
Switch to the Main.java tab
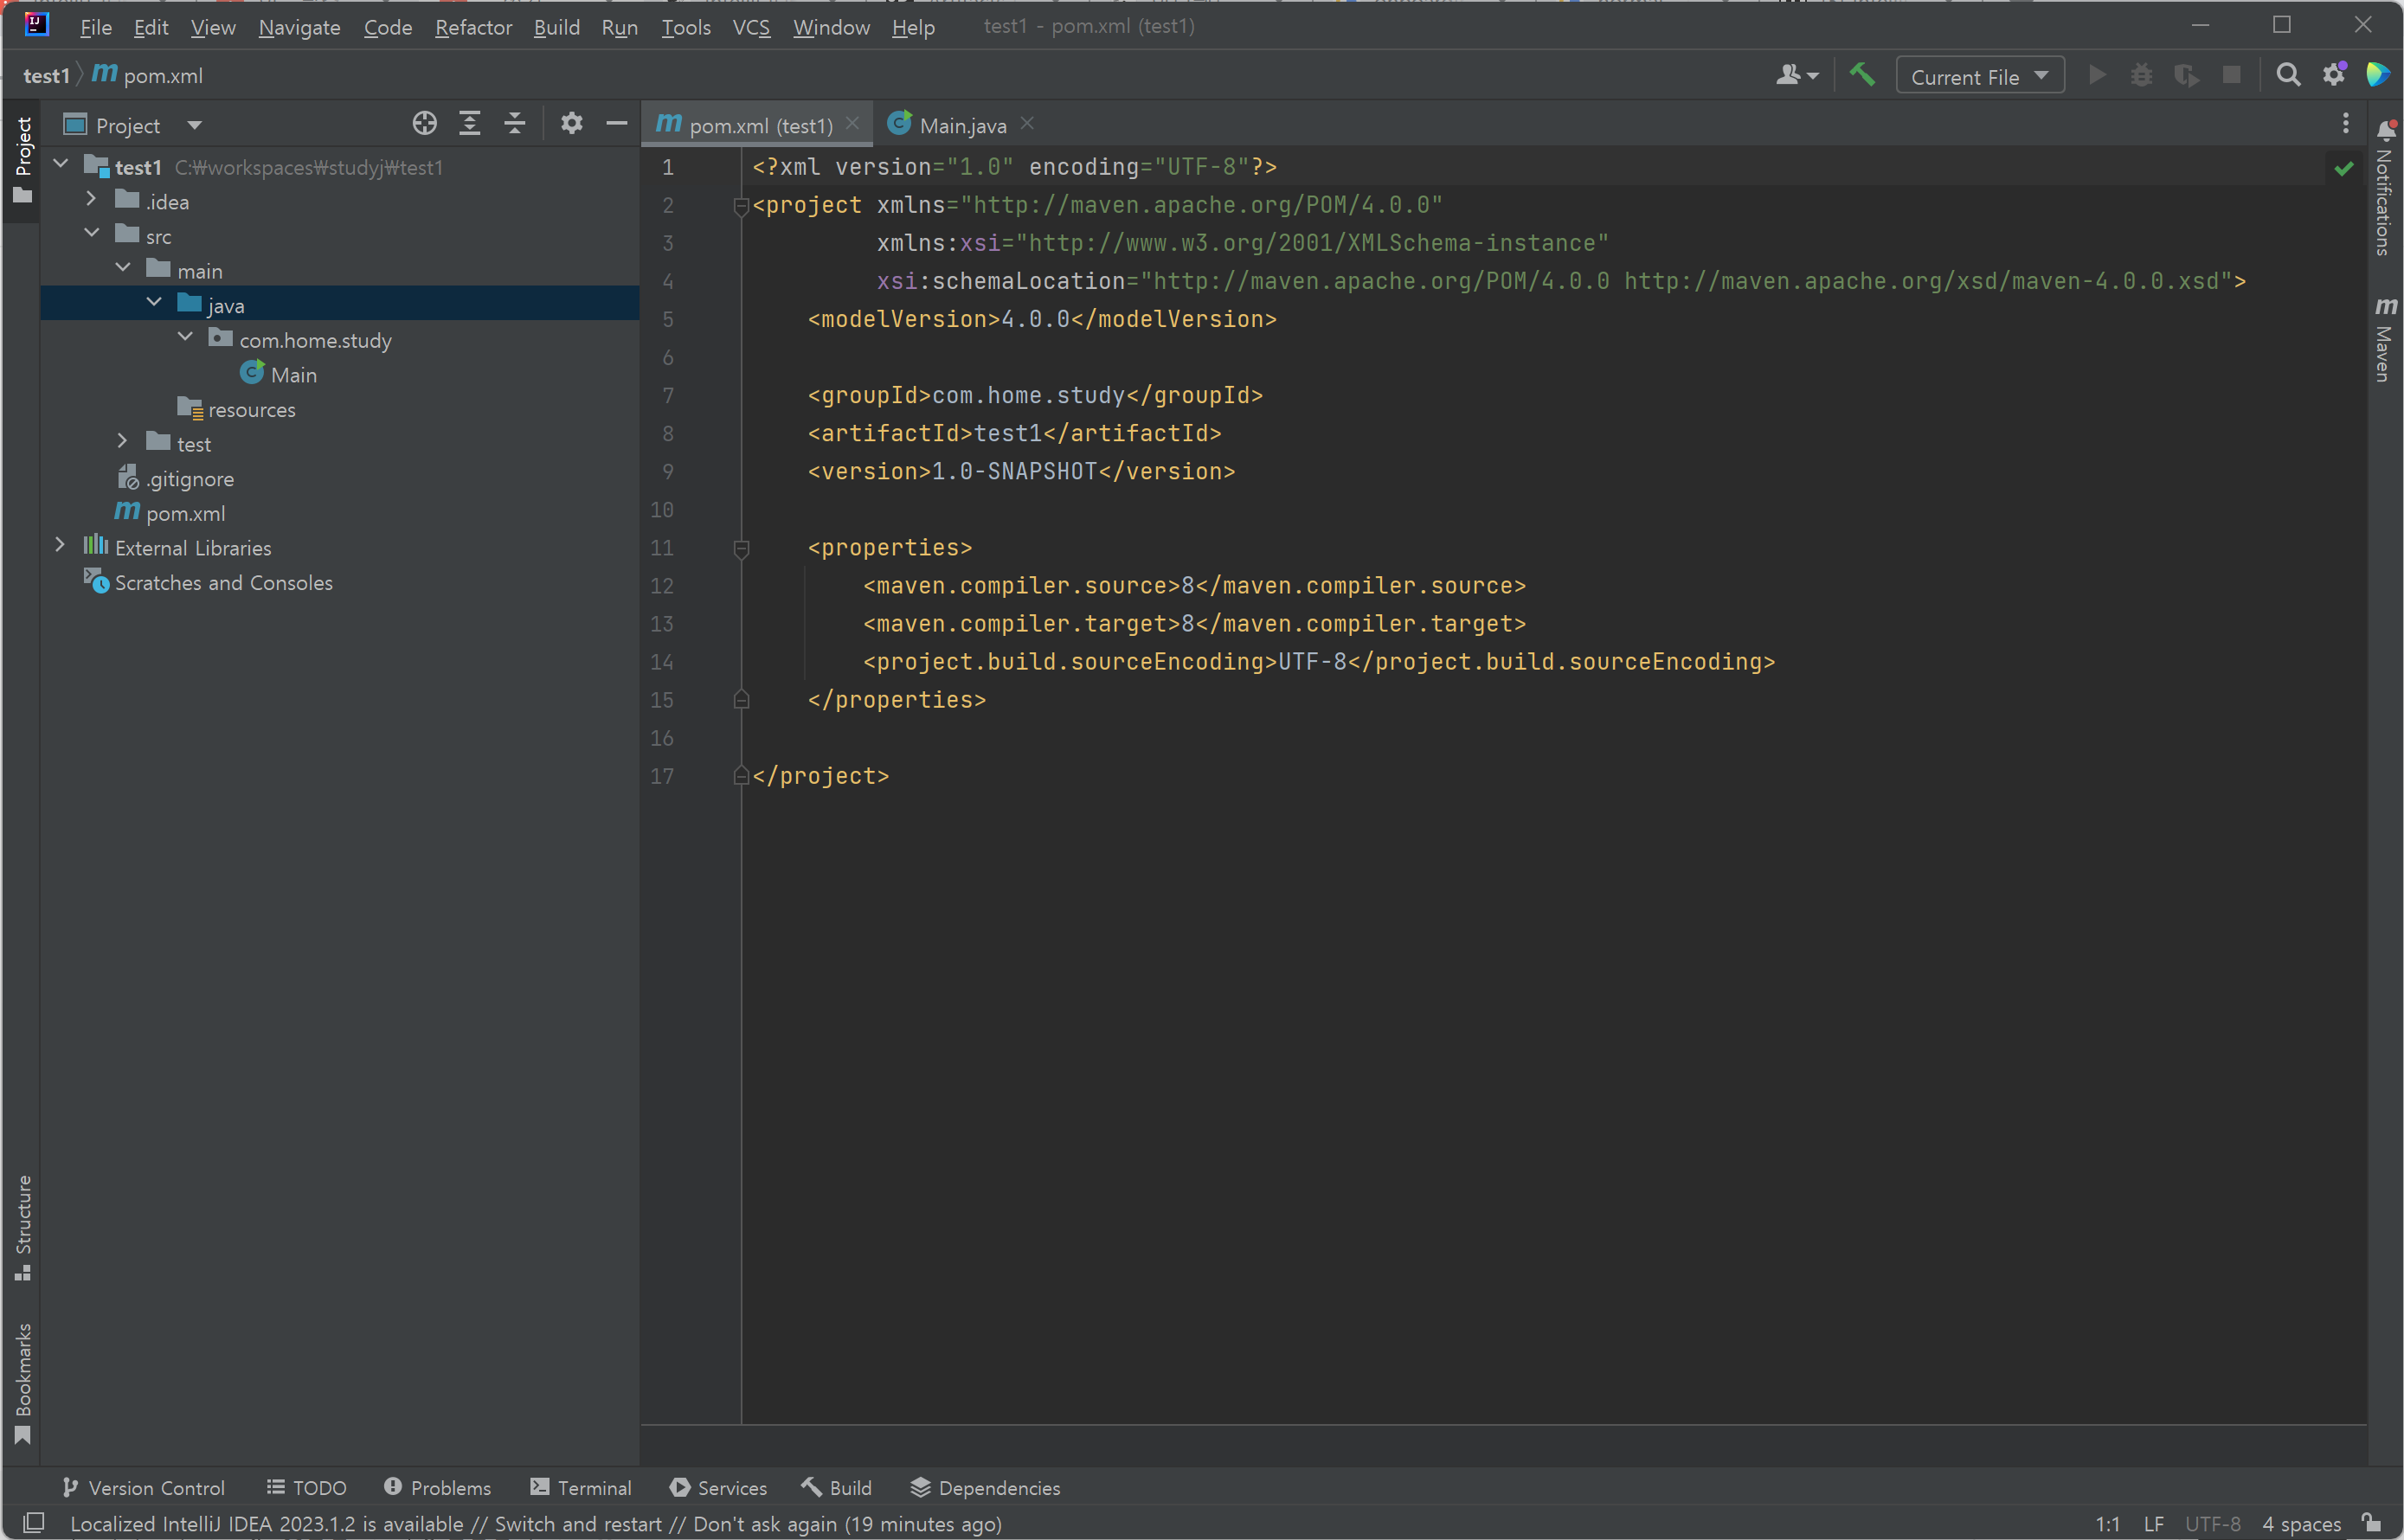(x=961, y=125)
